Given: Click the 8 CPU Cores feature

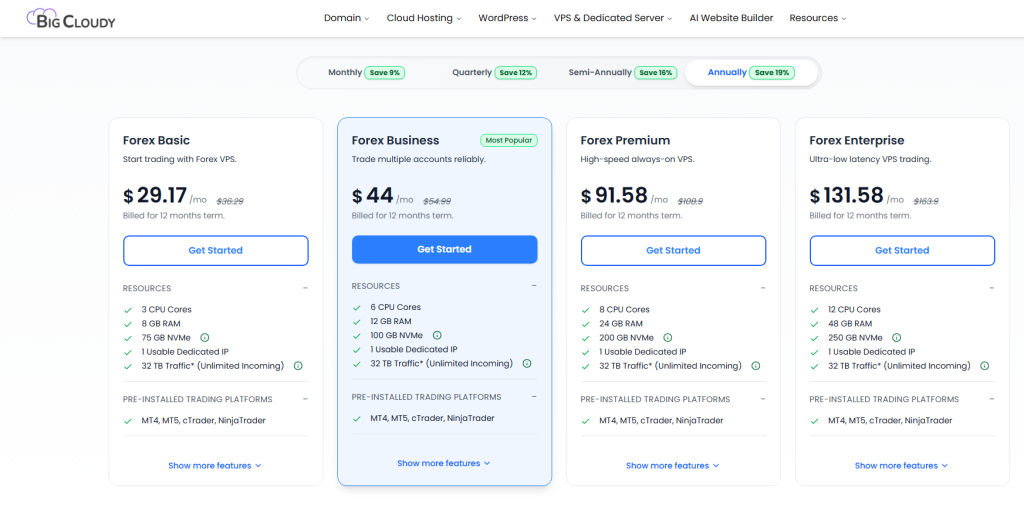Looking at the screenshot, I should pos(625,310).
